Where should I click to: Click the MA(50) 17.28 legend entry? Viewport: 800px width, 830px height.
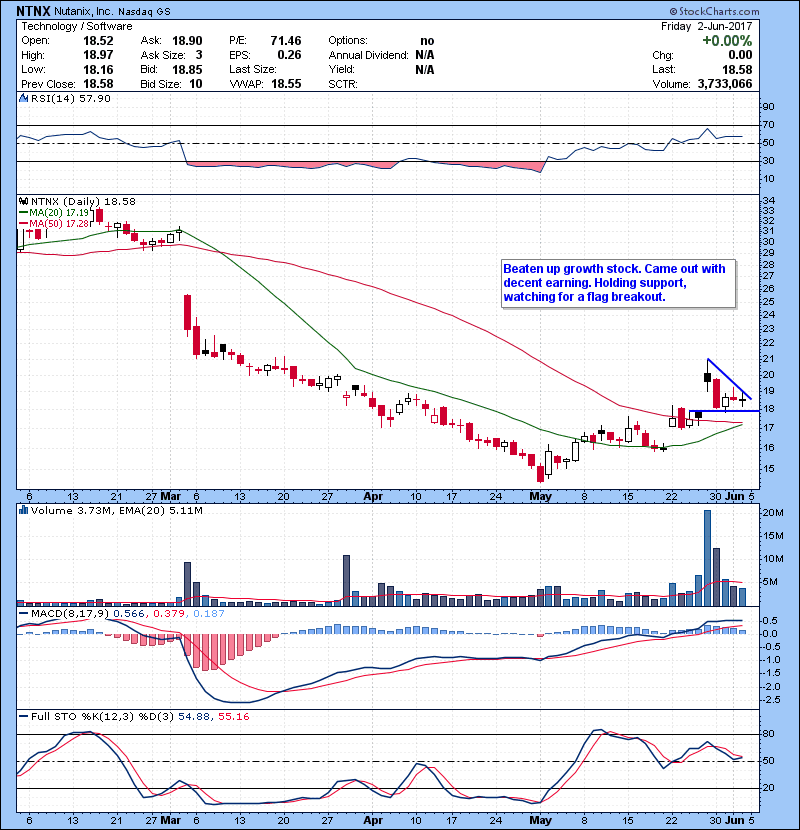pos(55,224)
